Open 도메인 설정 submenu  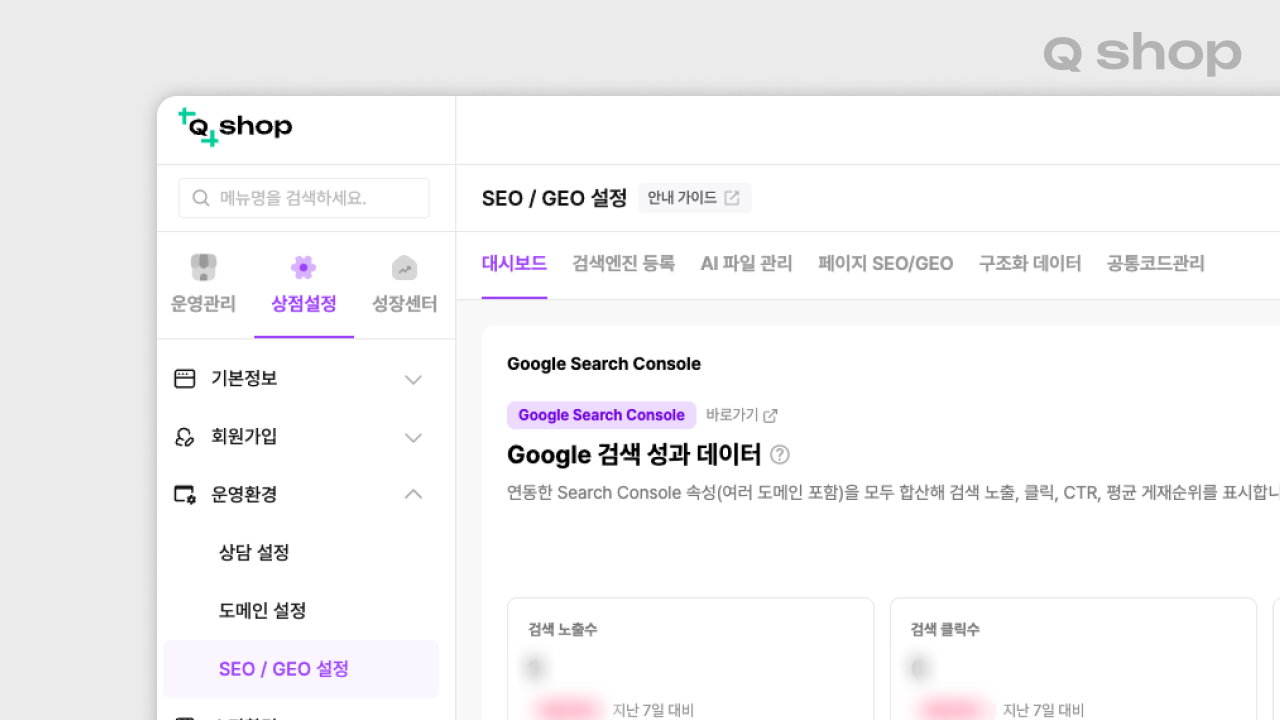(262, 610)
